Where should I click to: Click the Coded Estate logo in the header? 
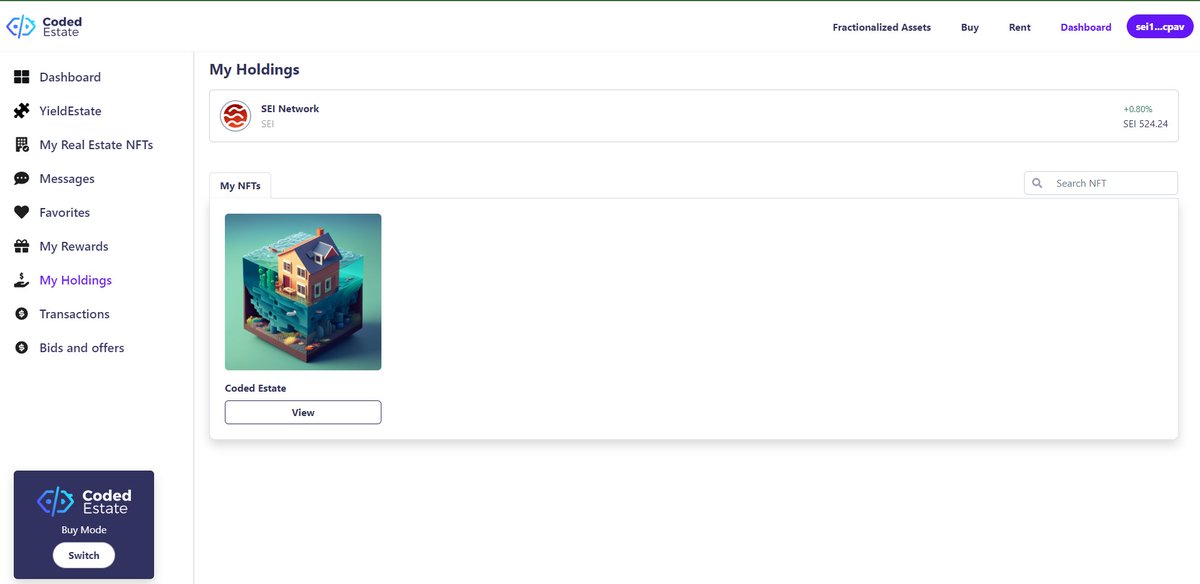click(x=45, y=27)
